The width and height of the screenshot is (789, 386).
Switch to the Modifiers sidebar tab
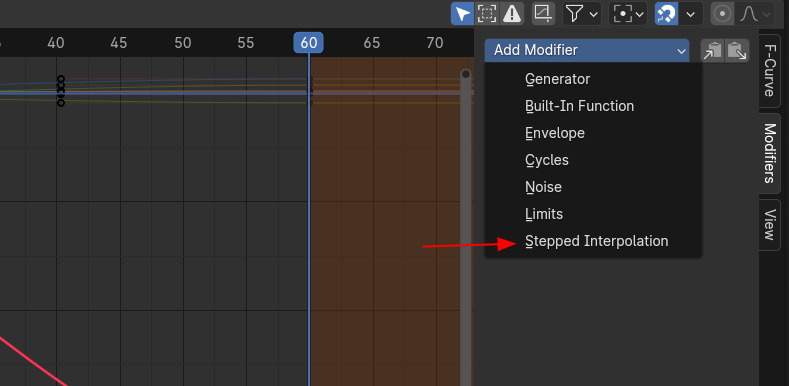(x=769, y=153)
